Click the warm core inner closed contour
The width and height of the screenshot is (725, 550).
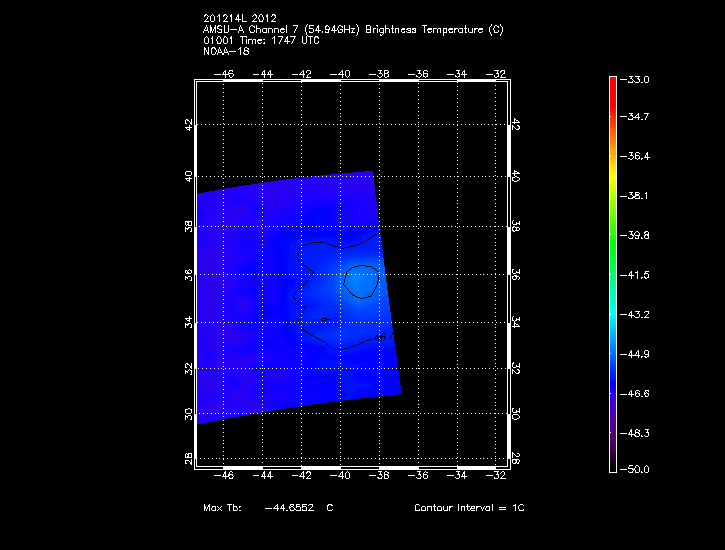(361, 282)
